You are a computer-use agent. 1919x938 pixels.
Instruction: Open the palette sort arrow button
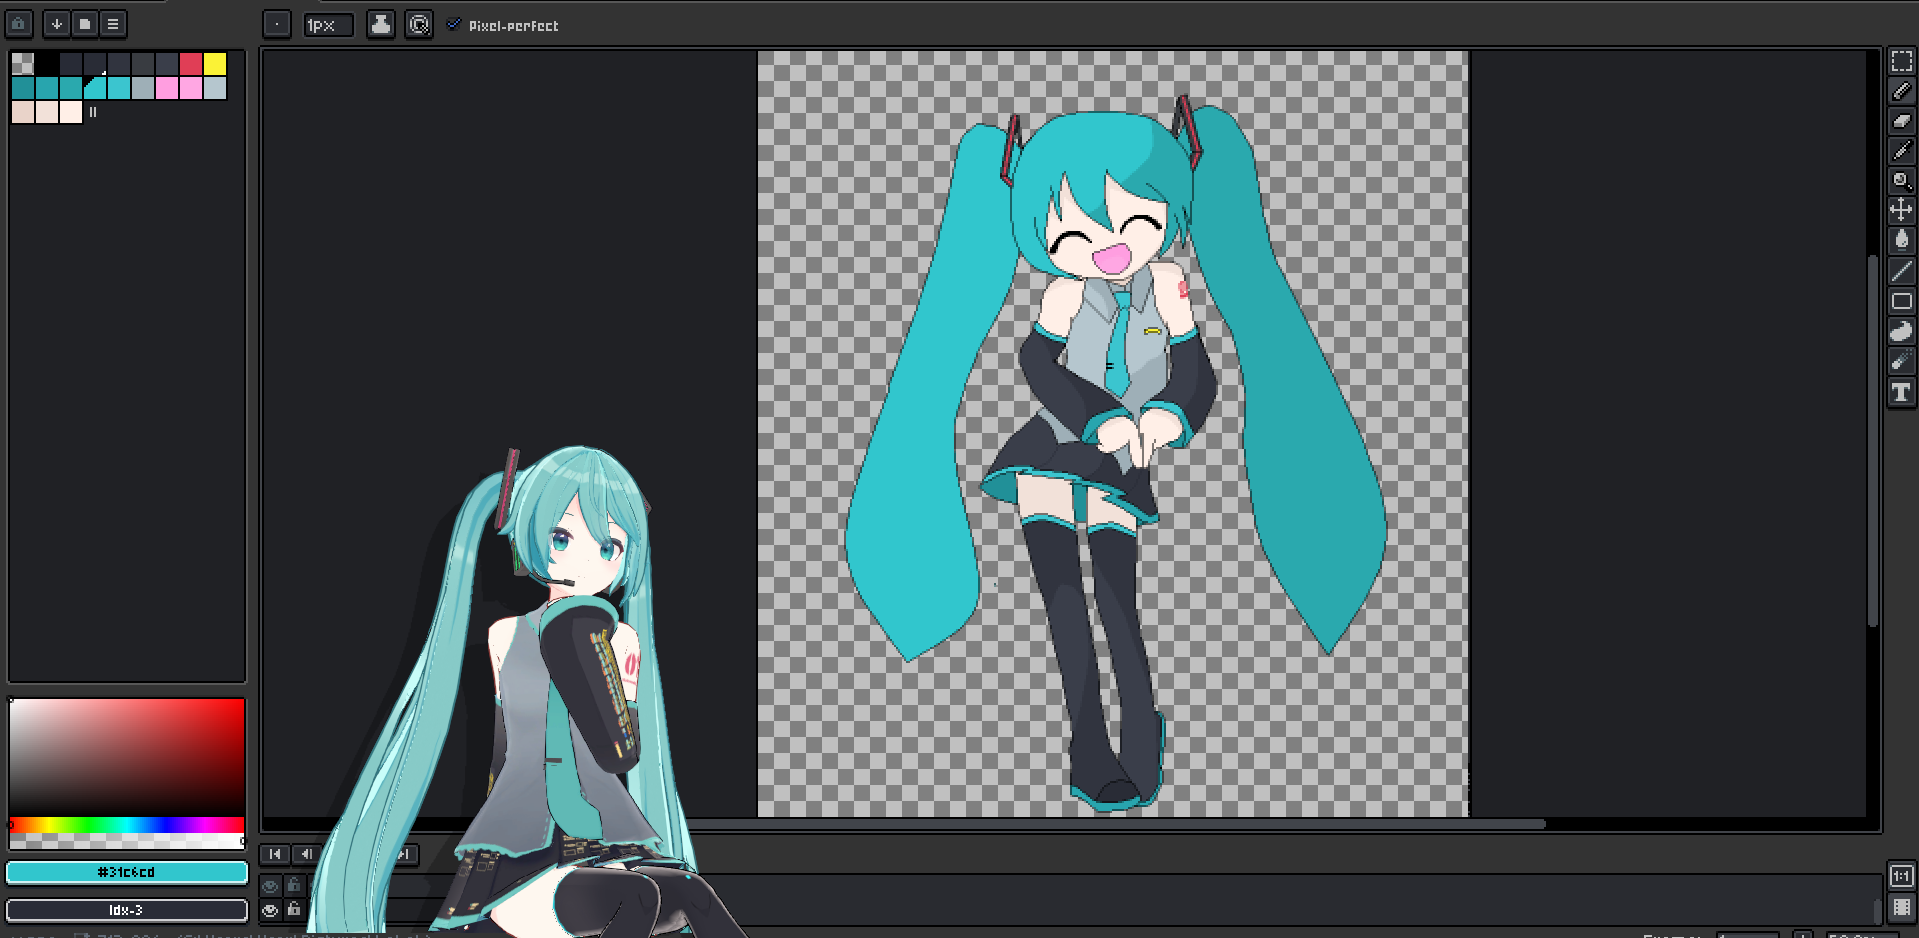(x=57, y=24)
